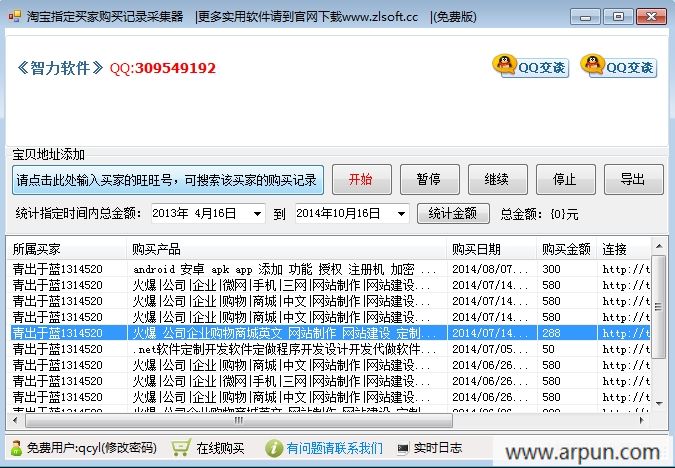The height and width of the screenshot is (468, 675).
Task: Click the 免费用户 user icon in the status bar
Action: (x=16, y=448)
